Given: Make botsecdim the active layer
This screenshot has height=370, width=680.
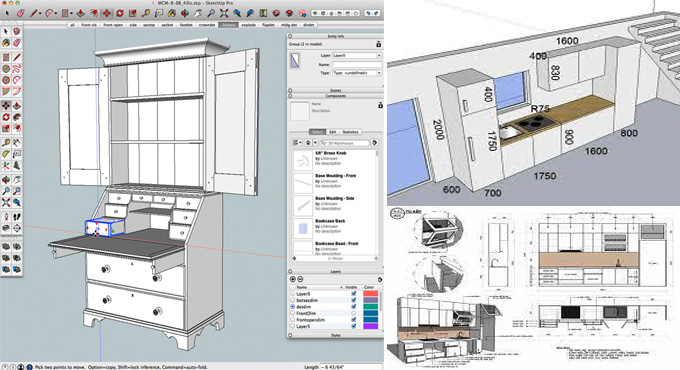Looking at the screenshot, I should tap(293, 300).
